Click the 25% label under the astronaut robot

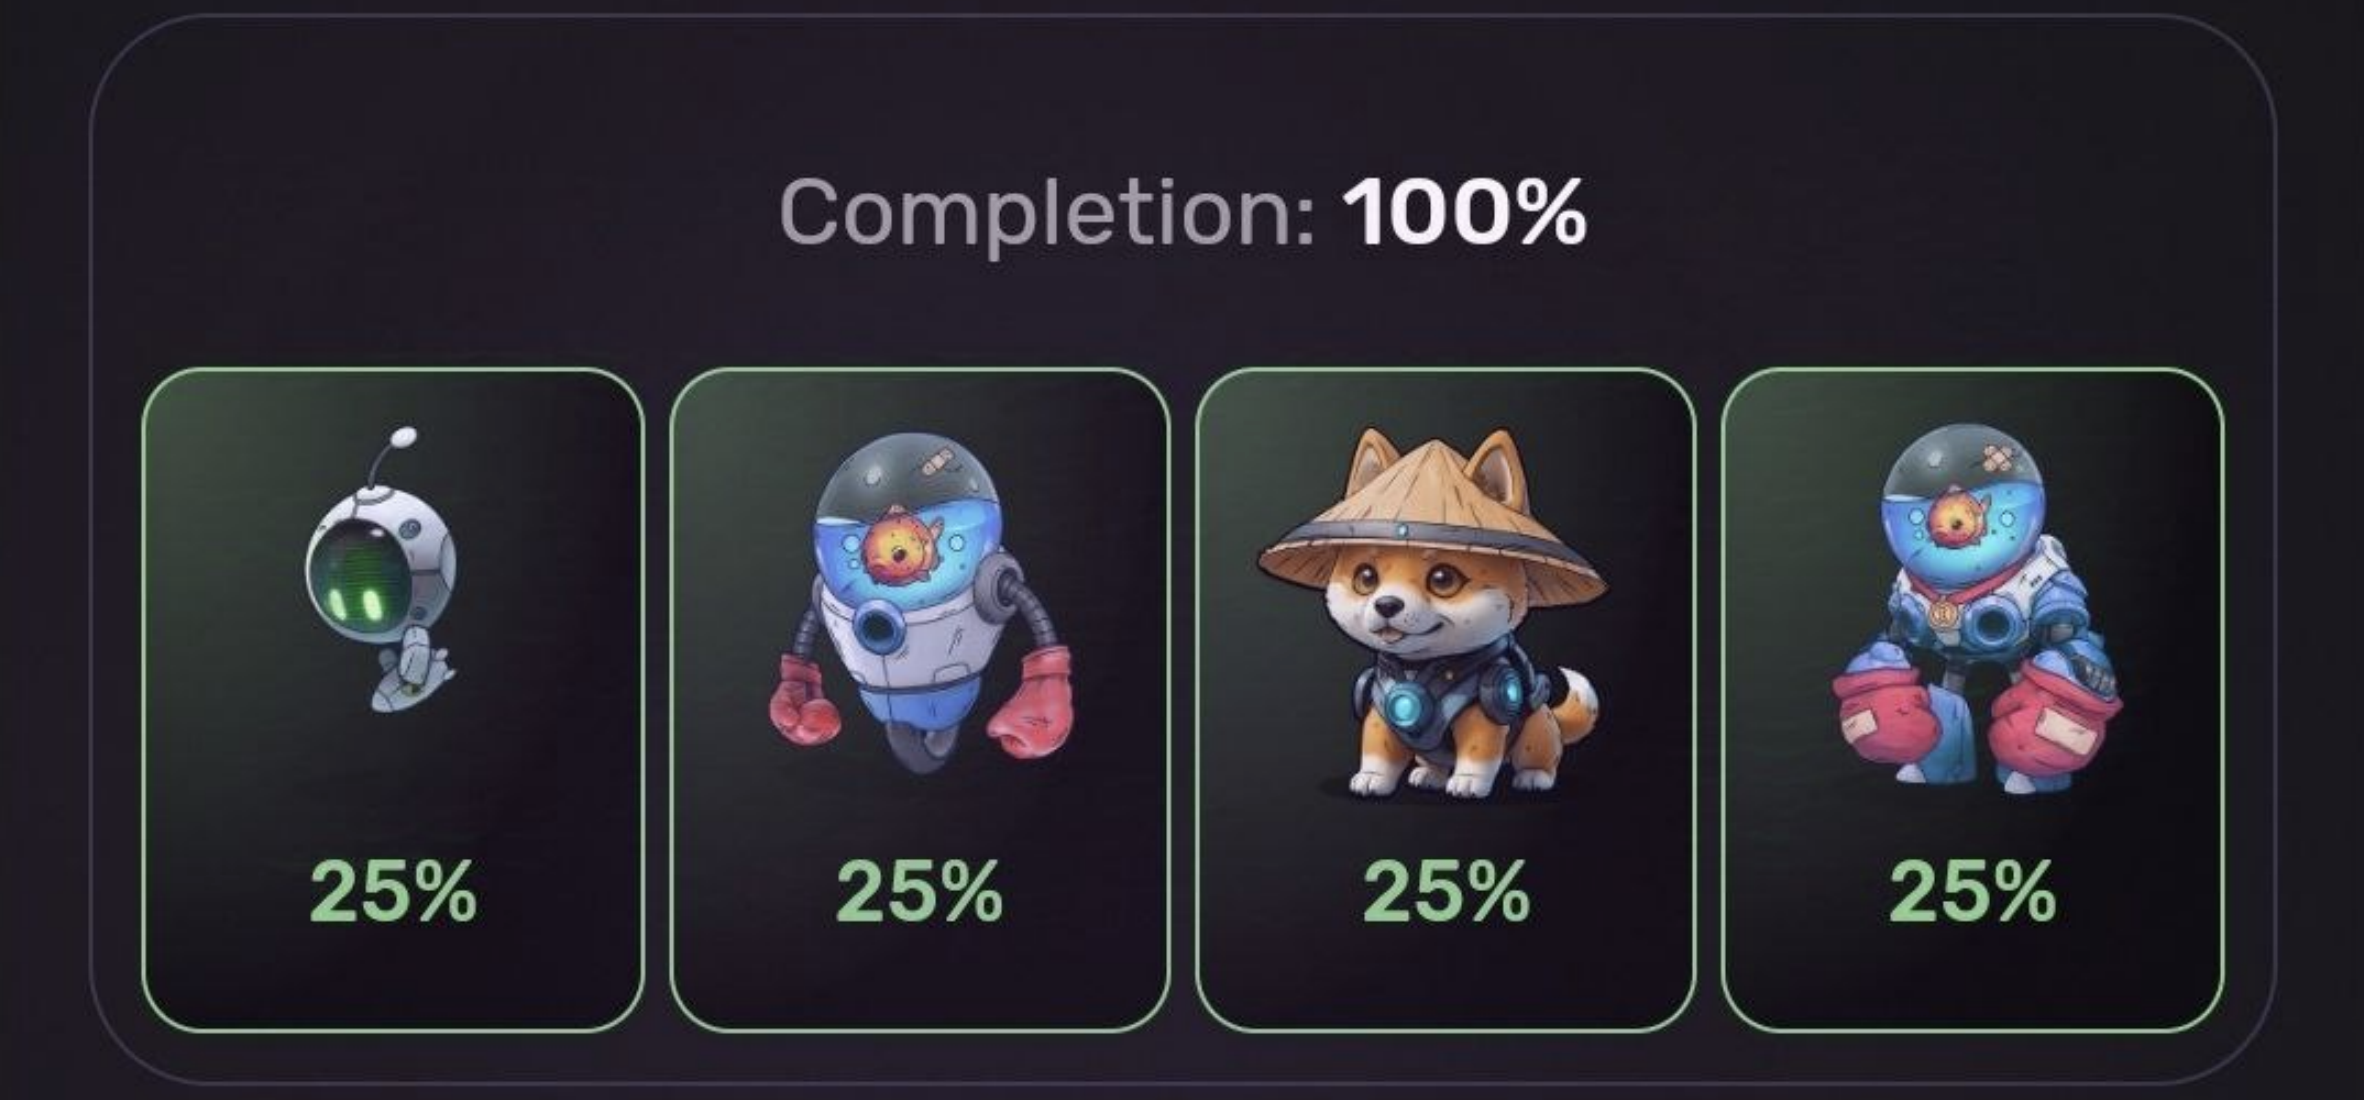coord(393,892)
